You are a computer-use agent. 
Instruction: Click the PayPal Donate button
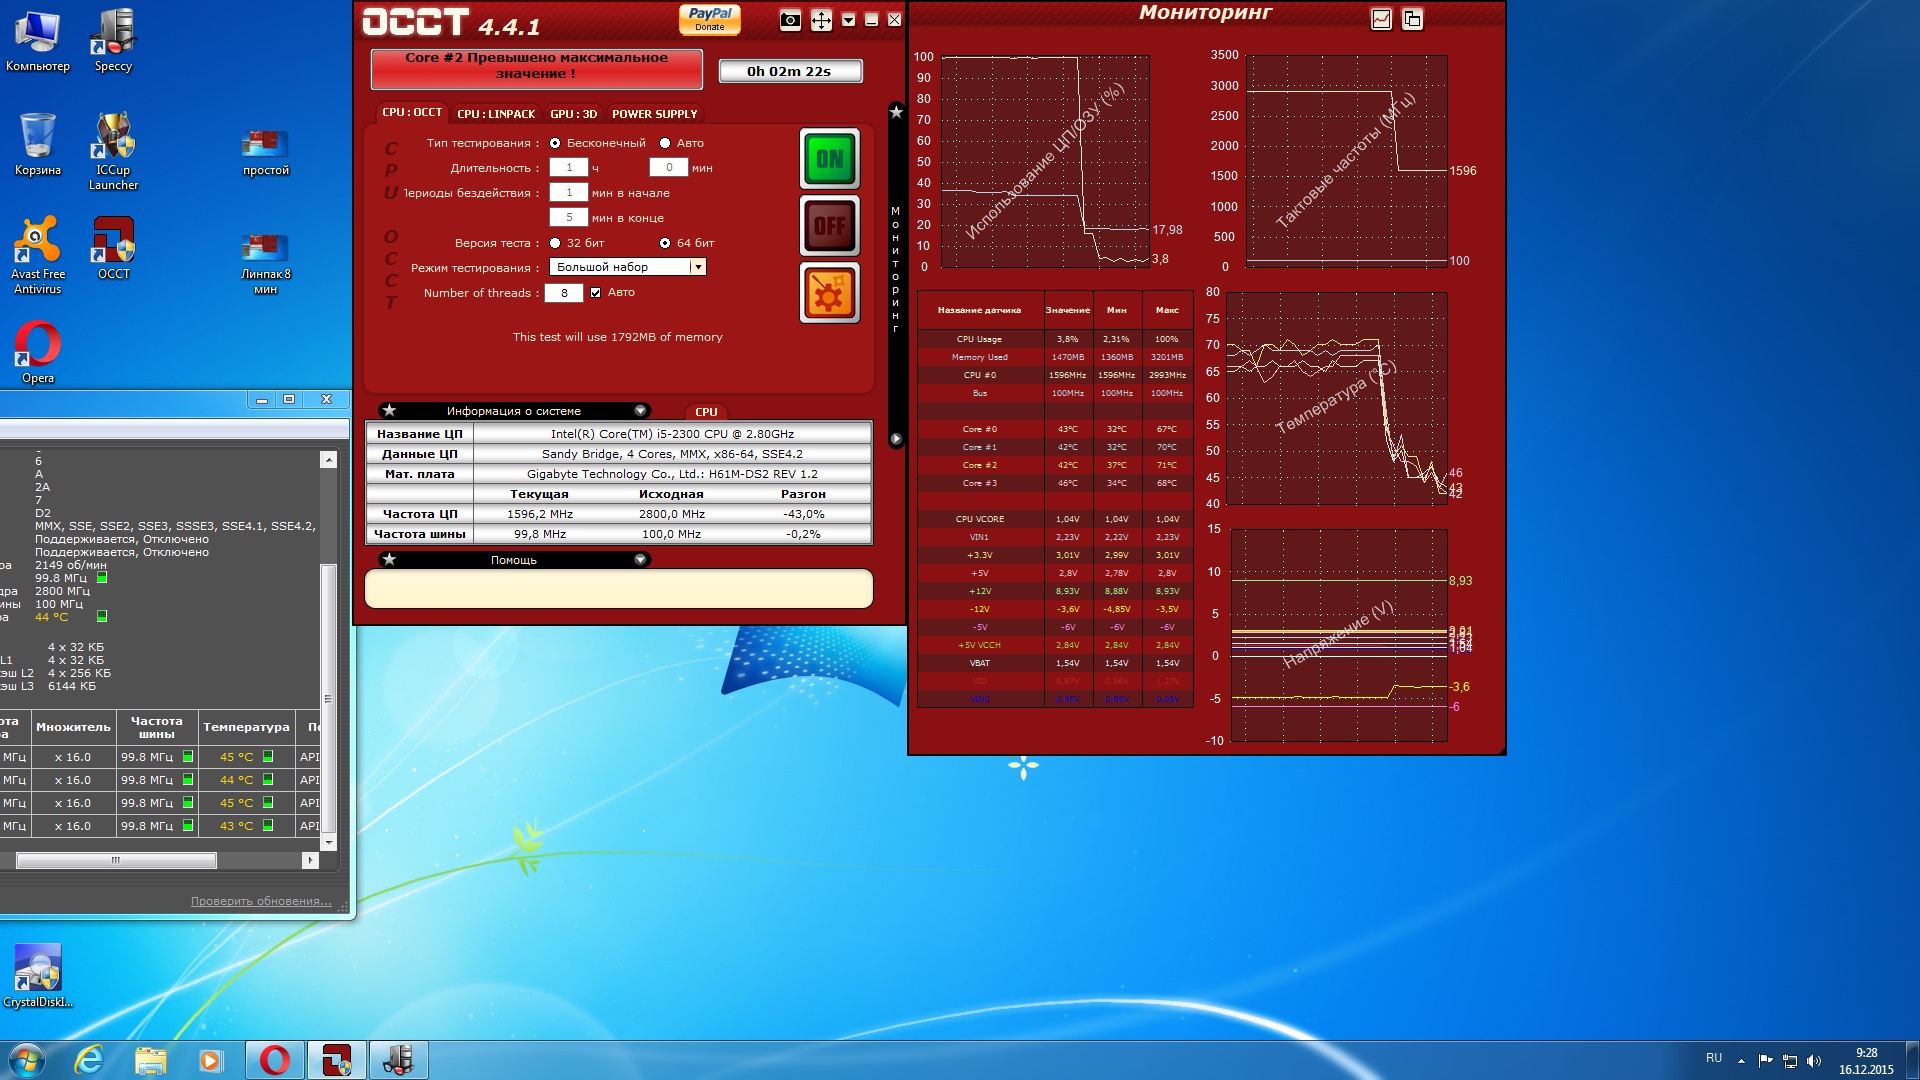tap(710, 19)
